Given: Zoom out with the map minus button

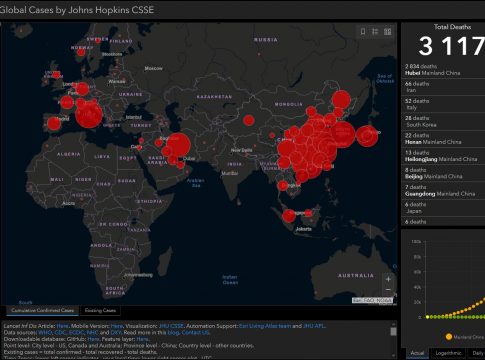Looking at the screenshot, I should click(x=388, y=289).
